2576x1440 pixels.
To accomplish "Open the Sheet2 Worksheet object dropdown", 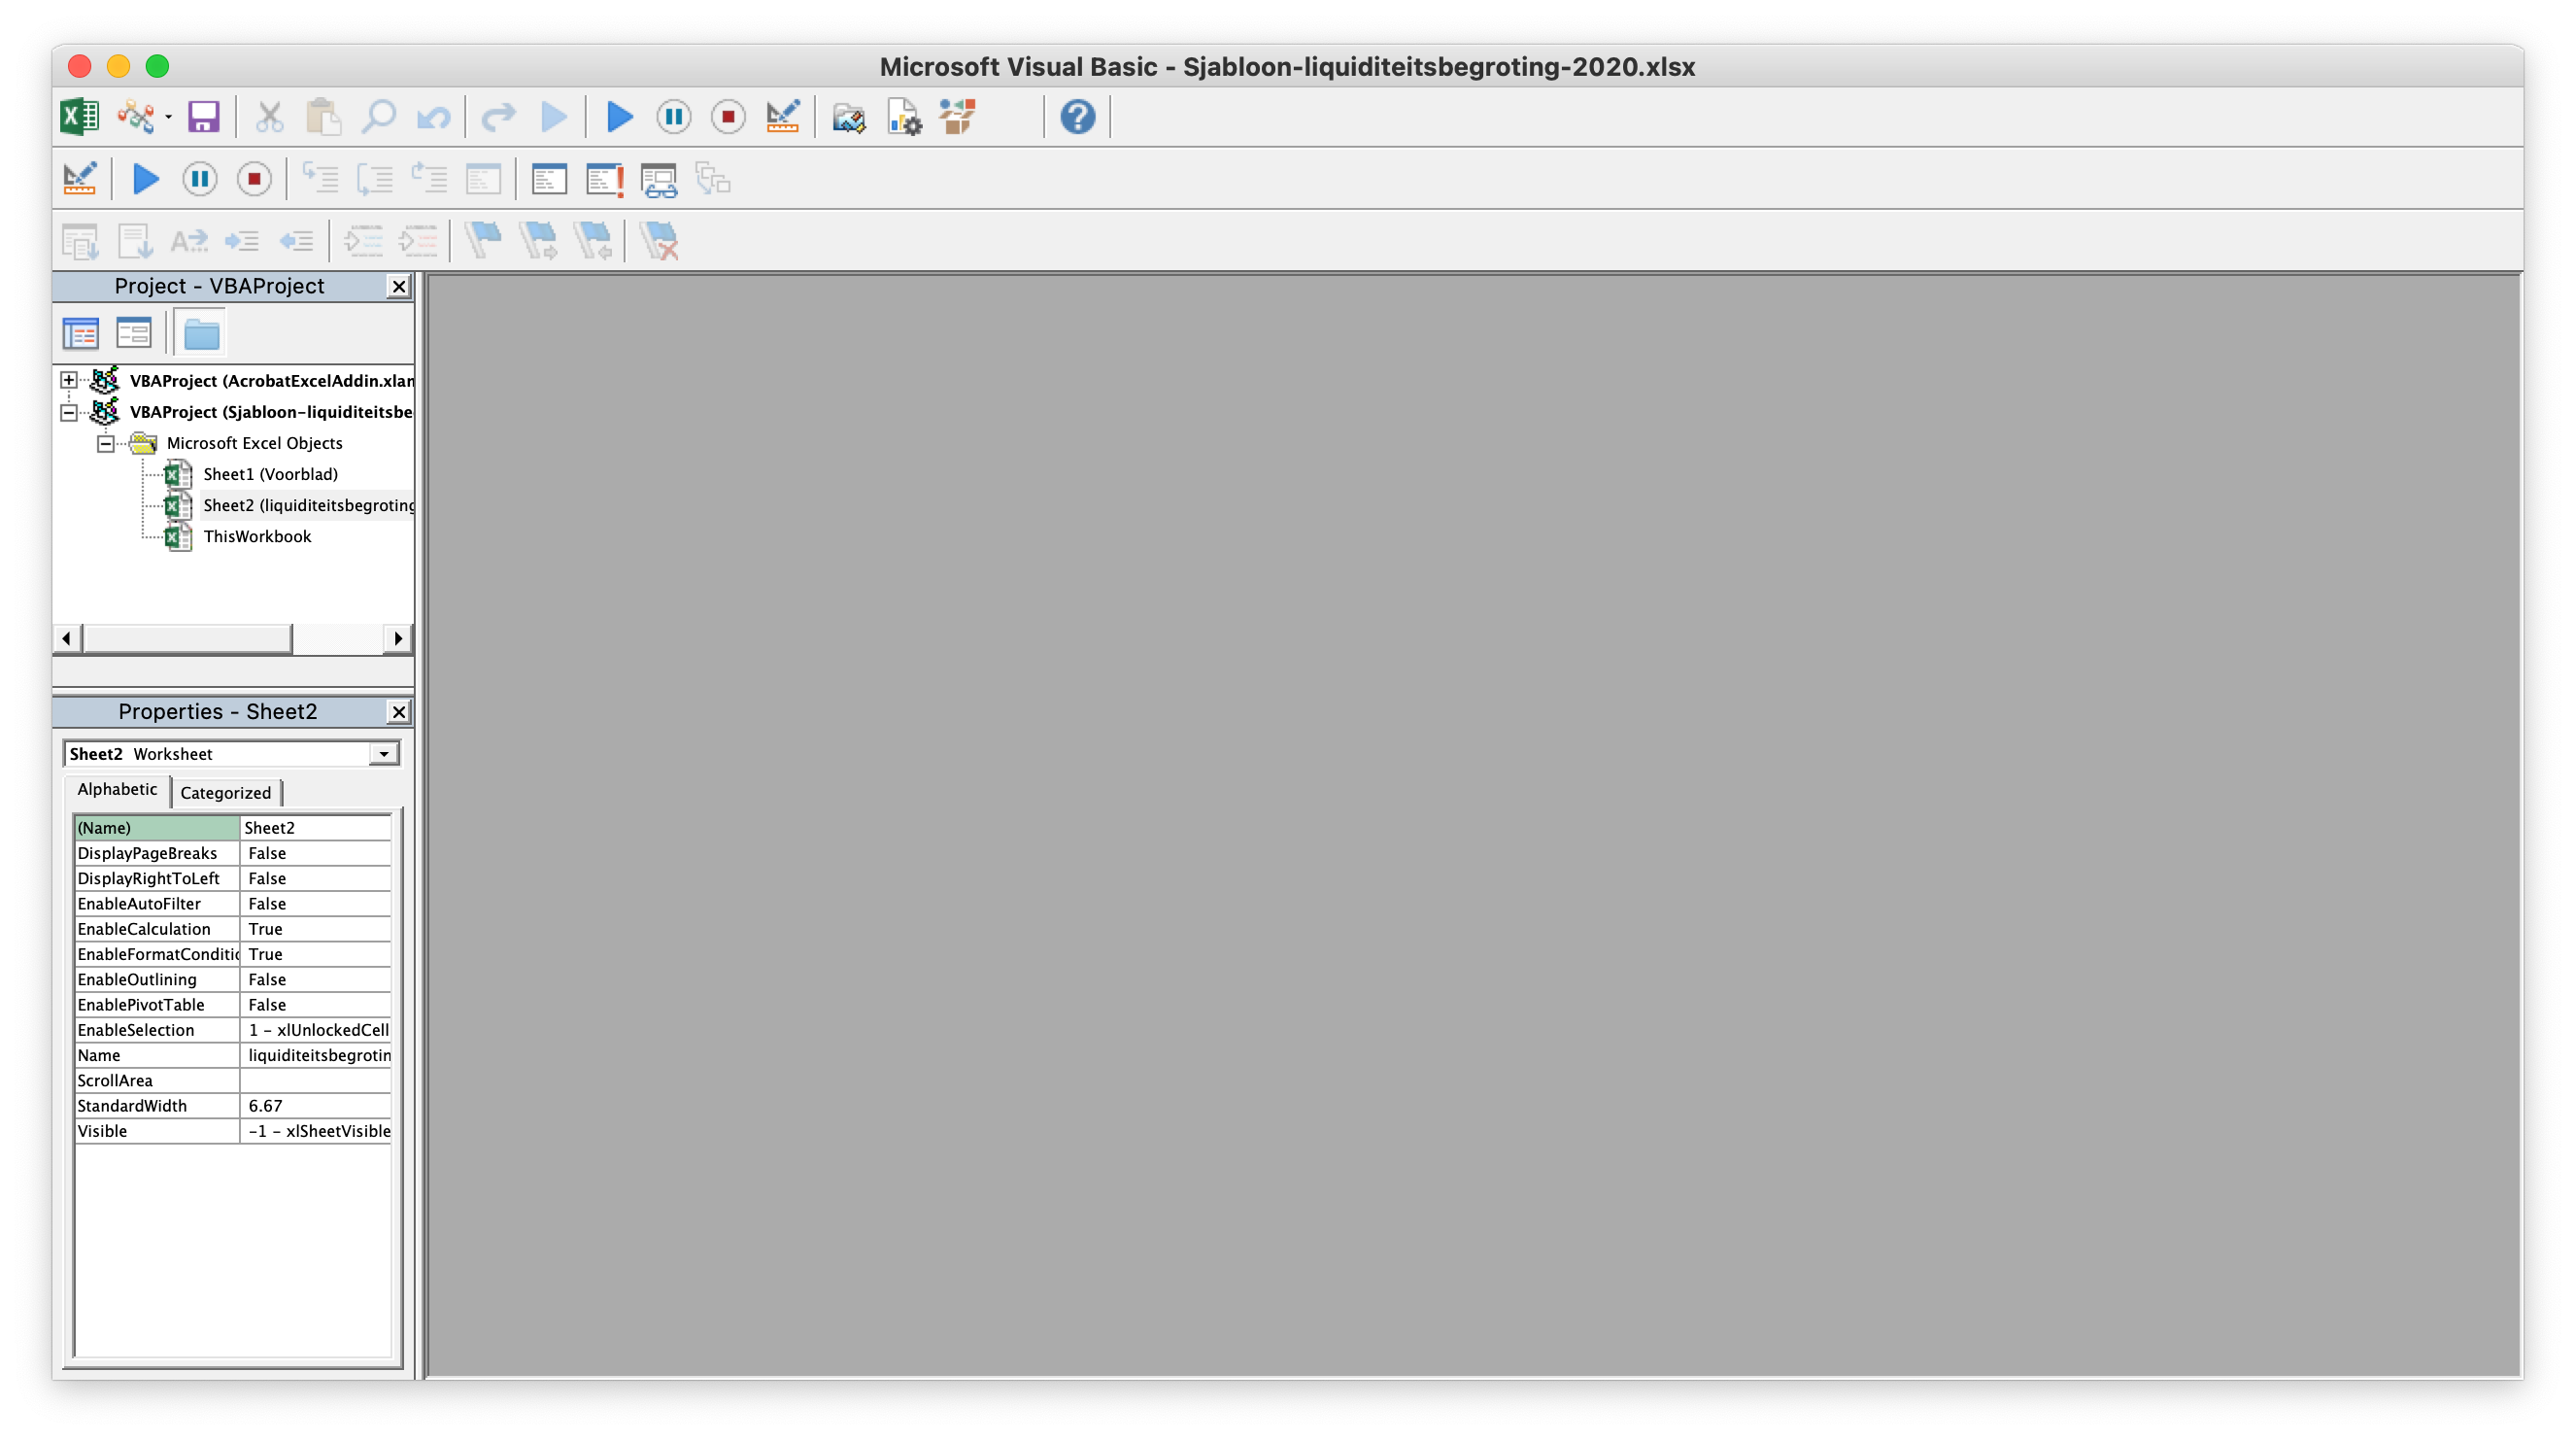I will pyautogui.click(x=384, y=754).
